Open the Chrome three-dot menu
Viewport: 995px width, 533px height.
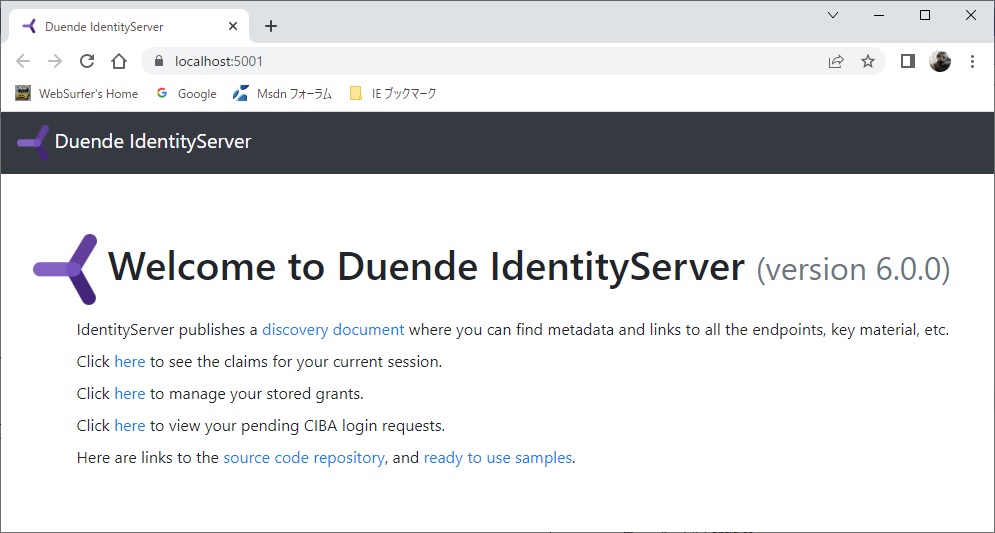click(972, 62)
